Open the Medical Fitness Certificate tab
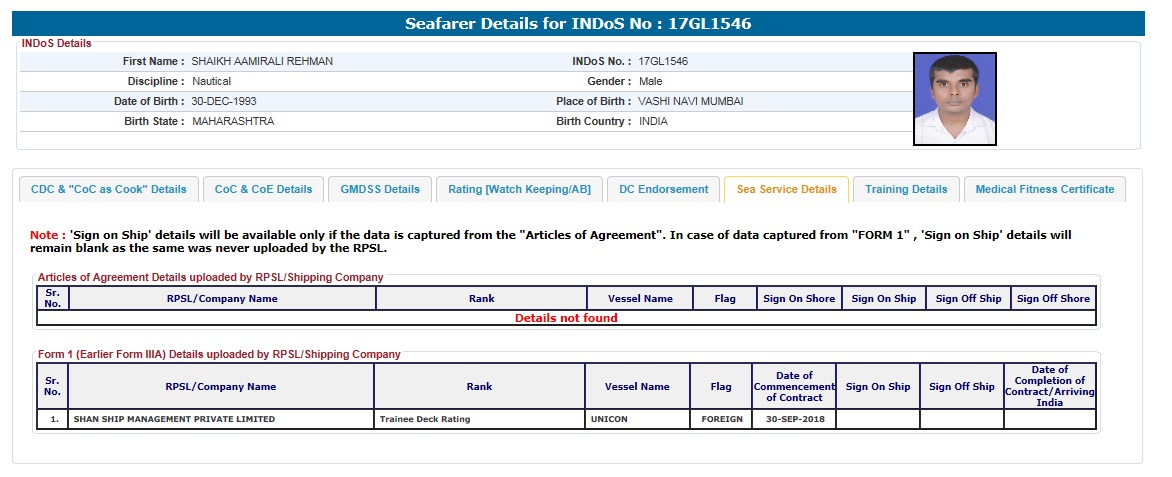Viewport: 1172px width, 477px height. click(1044, 189)
